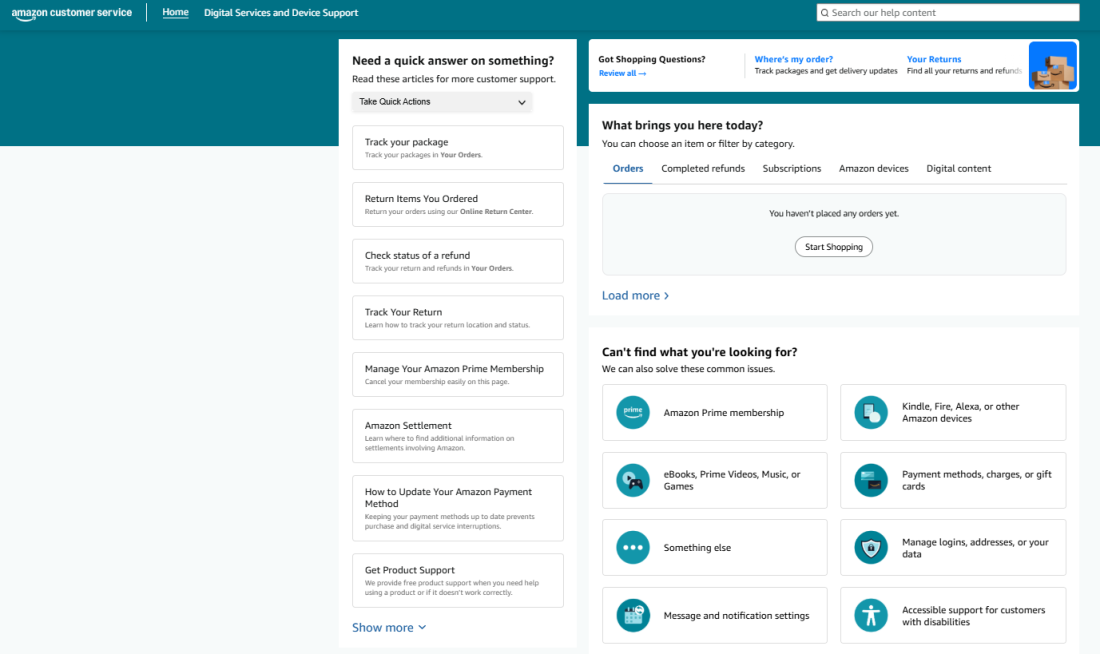Switch to the Completed refunds tab
The height and width of the screenshot is (654, 1100).
(703, 168)
